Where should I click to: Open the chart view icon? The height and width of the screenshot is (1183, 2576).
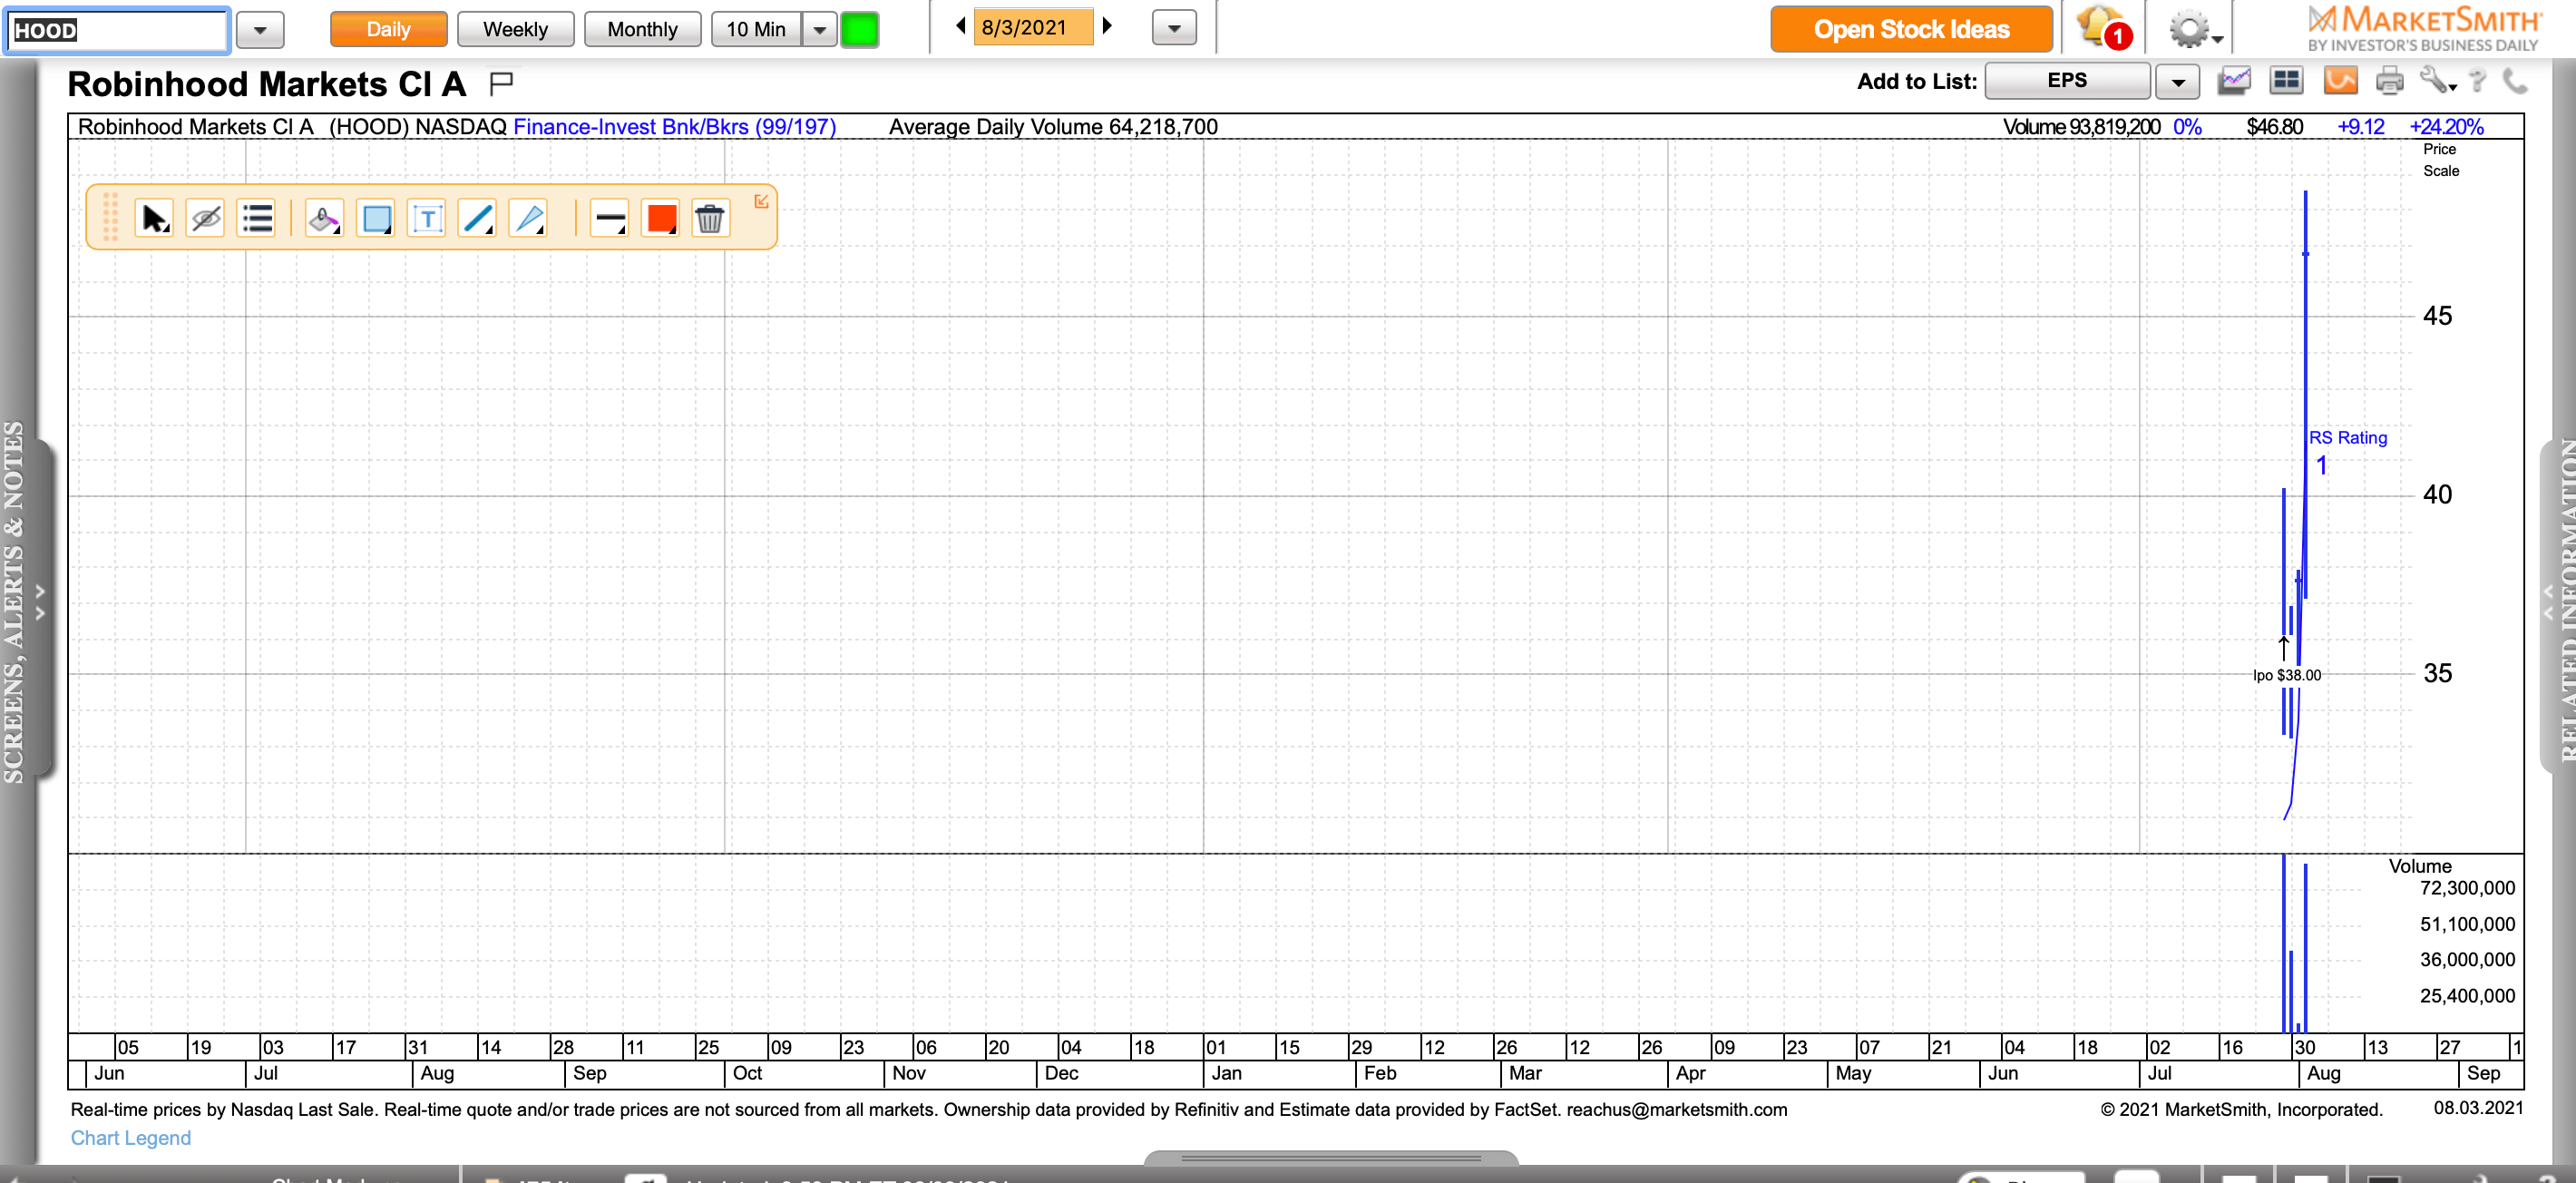coord(2234,80)
